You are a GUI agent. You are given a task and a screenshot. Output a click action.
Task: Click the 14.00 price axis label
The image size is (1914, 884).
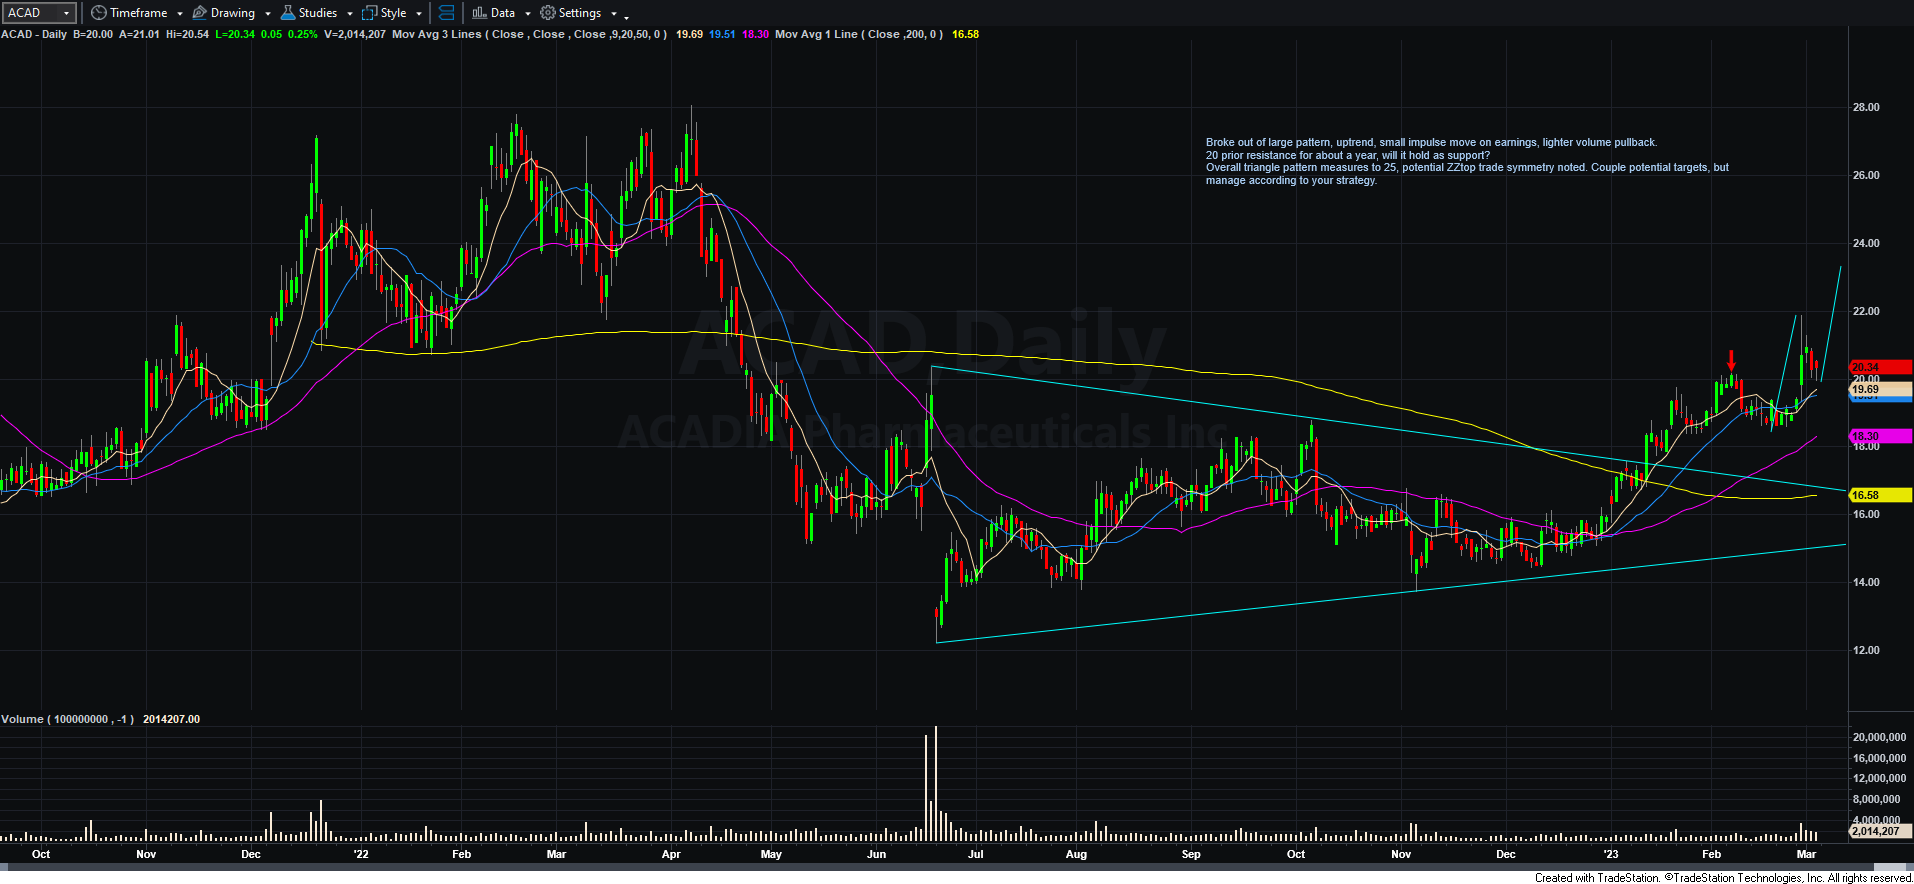tap(1866, 582)
